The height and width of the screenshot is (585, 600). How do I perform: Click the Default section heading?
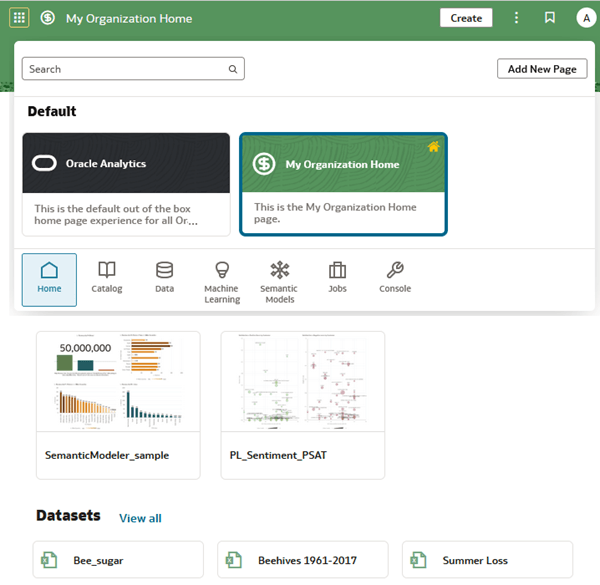[52, 111]
